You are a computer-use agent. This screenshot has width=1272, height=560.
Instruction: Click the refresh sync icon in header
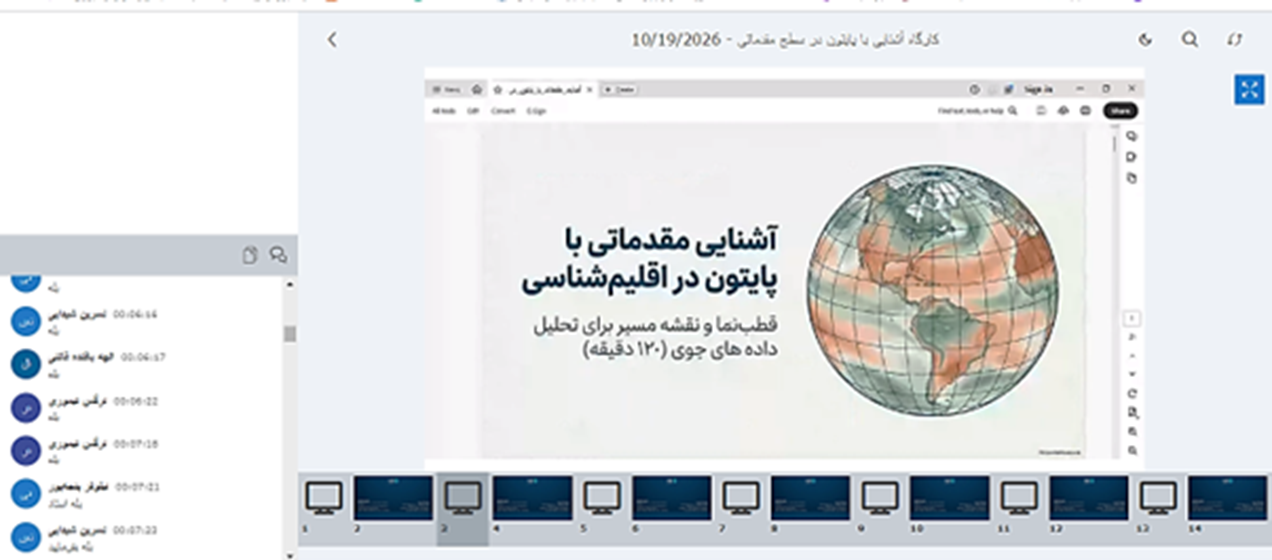[x=1235, y=40]
